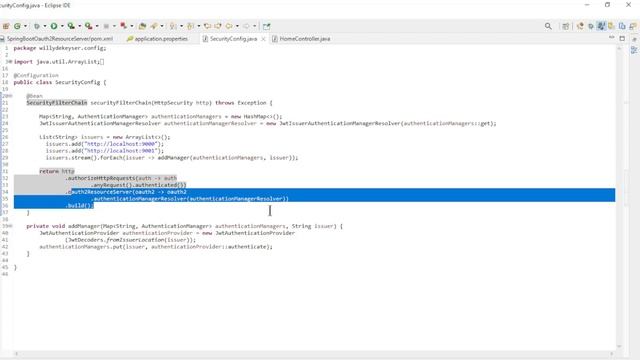This screenshot has width=640, height=360.
Task: Open the Search icon dropdown arrow
Action: point(162,26)
